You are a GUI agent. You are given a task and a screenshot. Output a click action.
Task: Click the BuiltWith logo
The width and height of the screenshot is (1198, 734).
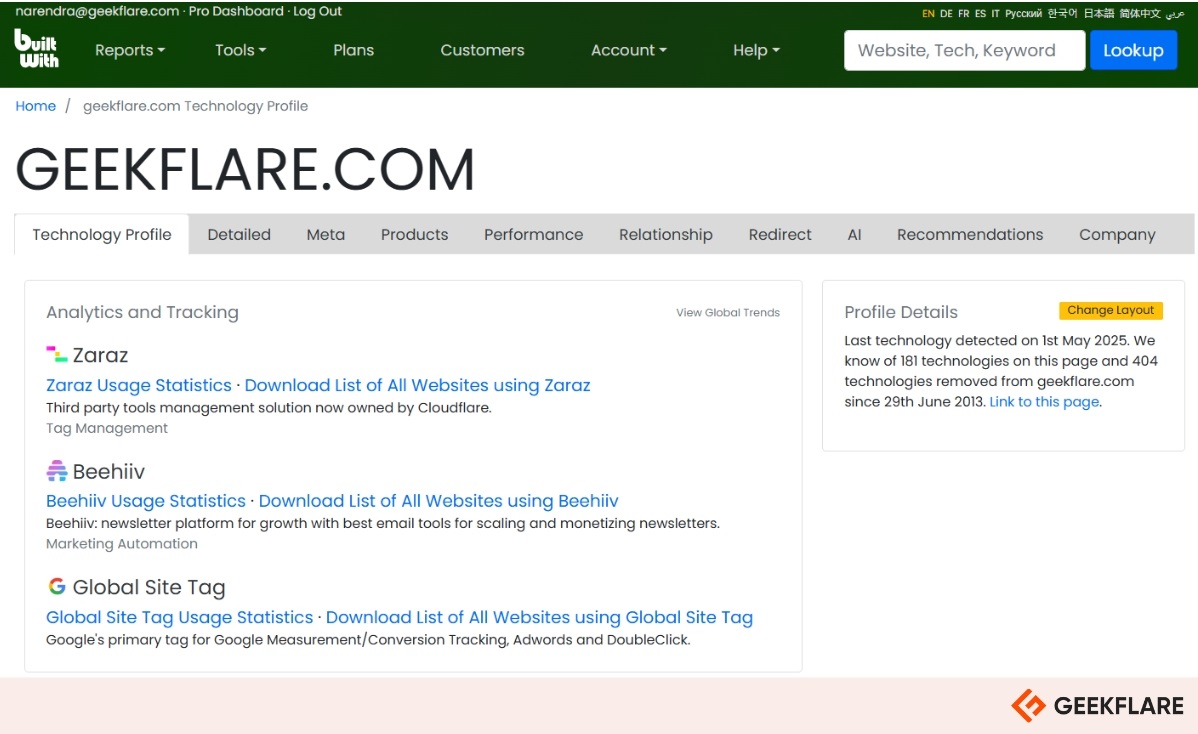37,49
